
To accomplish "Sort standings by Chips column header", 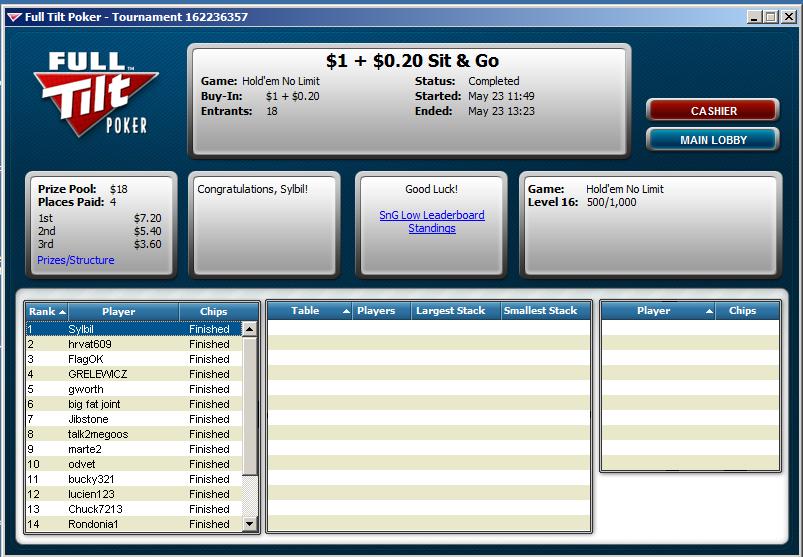I will (219, 311).
